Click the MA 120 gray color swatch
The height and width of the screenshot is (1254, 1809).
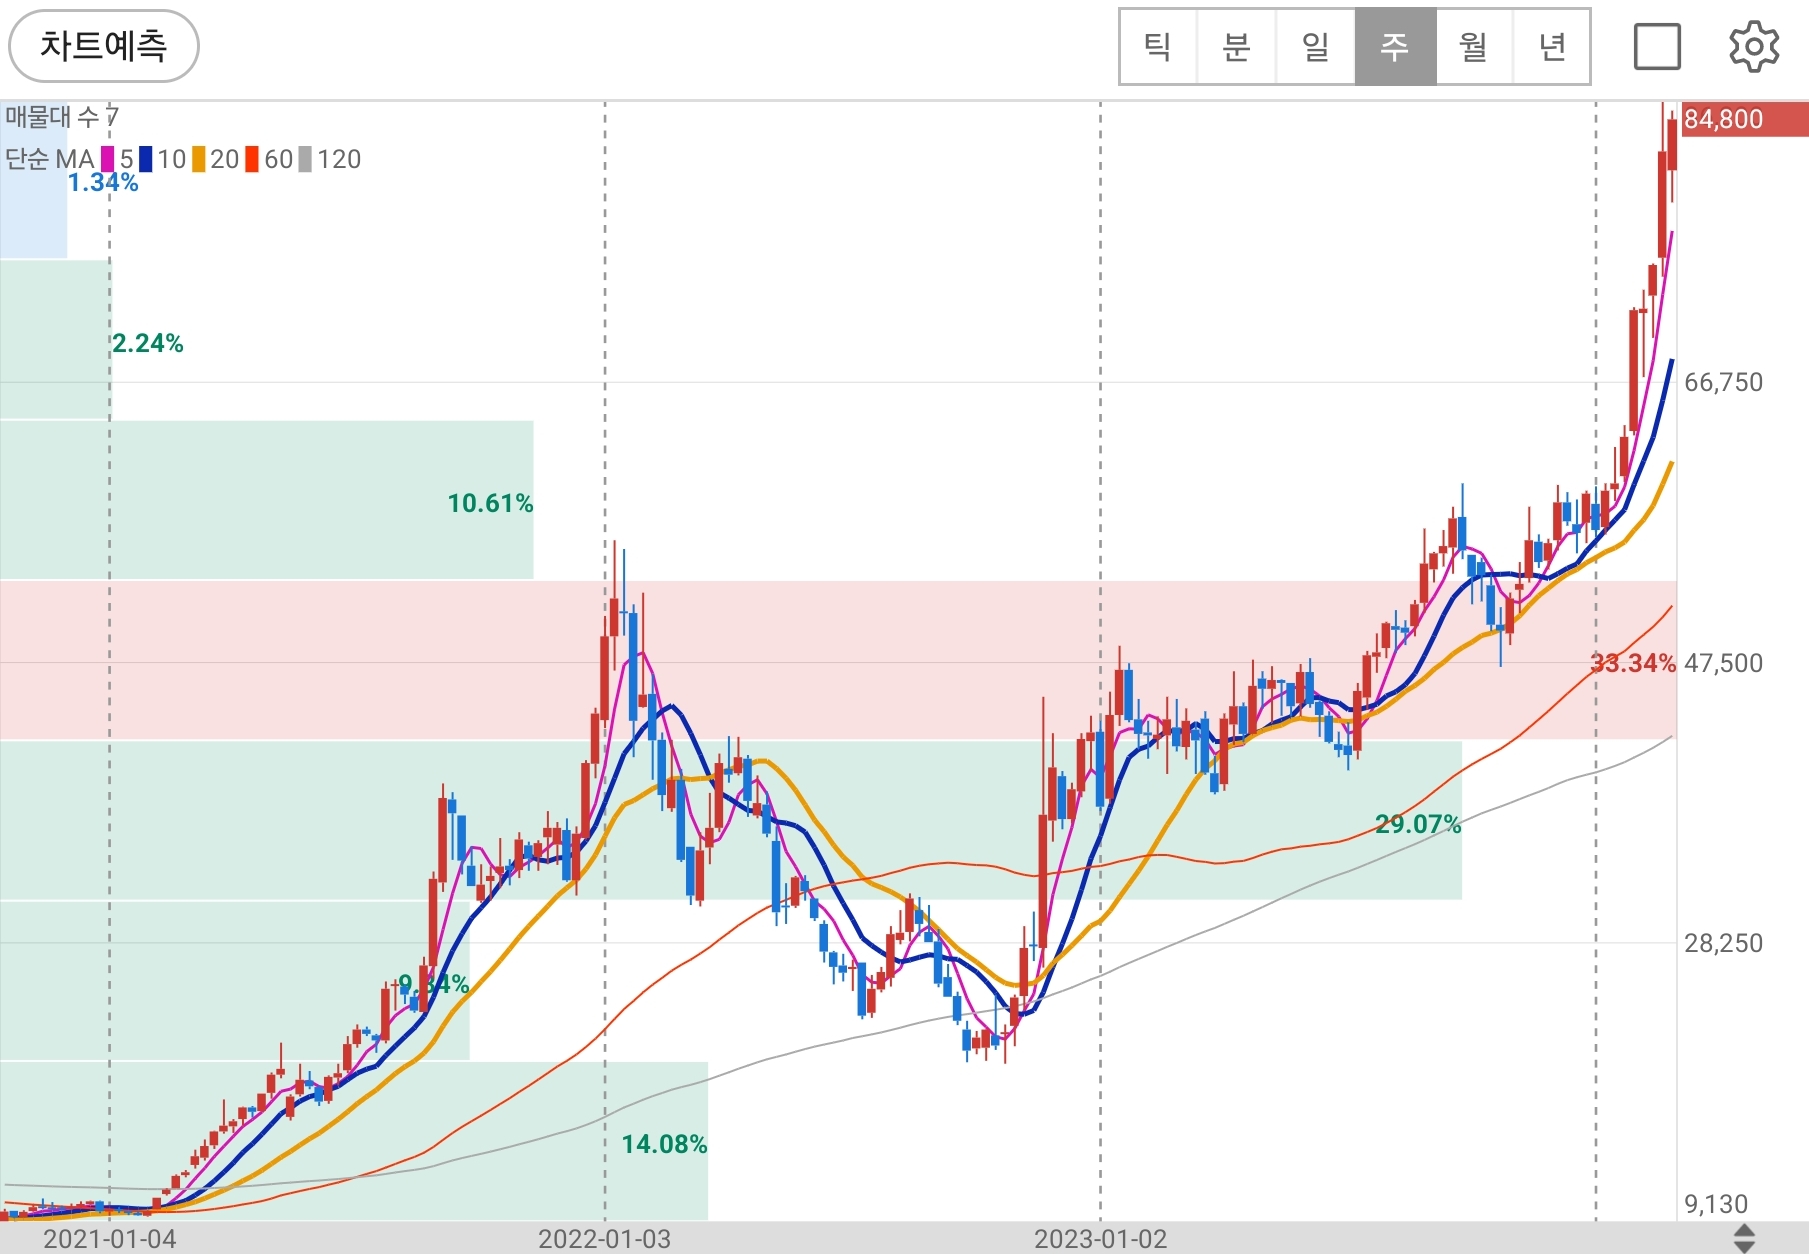[x=305, y=159]
